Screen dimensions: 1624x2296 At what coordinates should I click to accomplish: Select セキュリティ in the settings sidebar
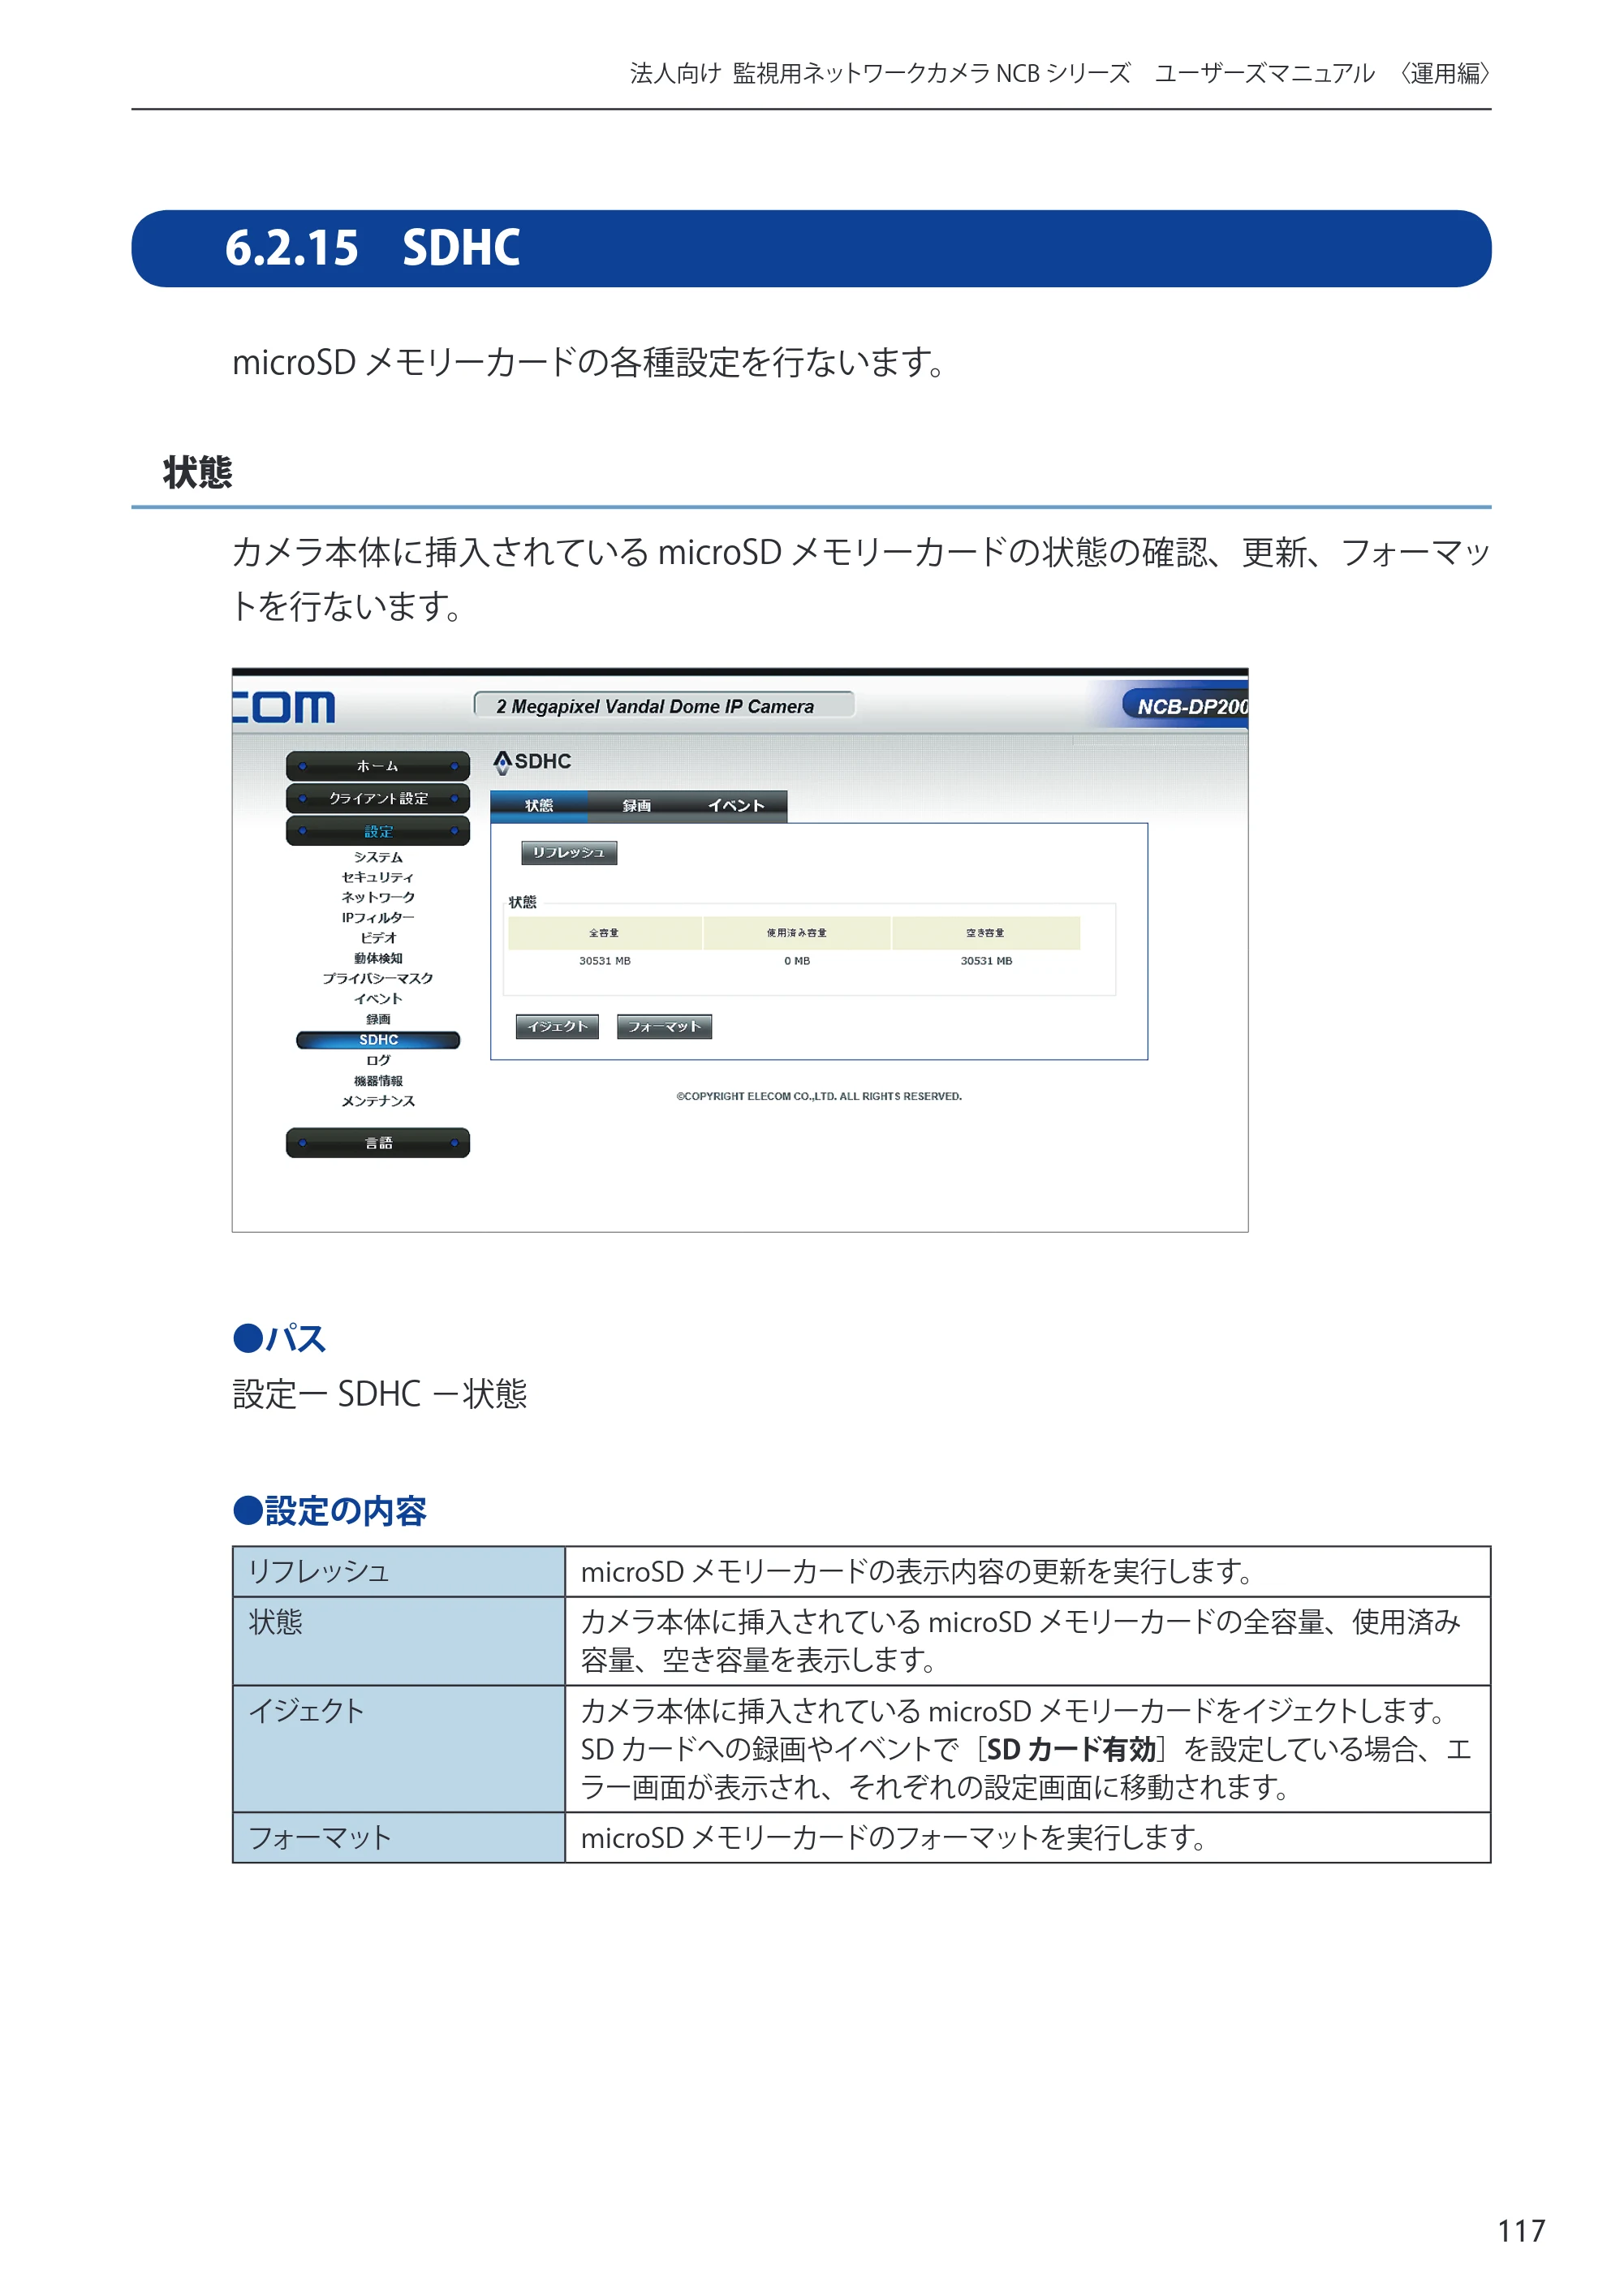coord(378,877)
